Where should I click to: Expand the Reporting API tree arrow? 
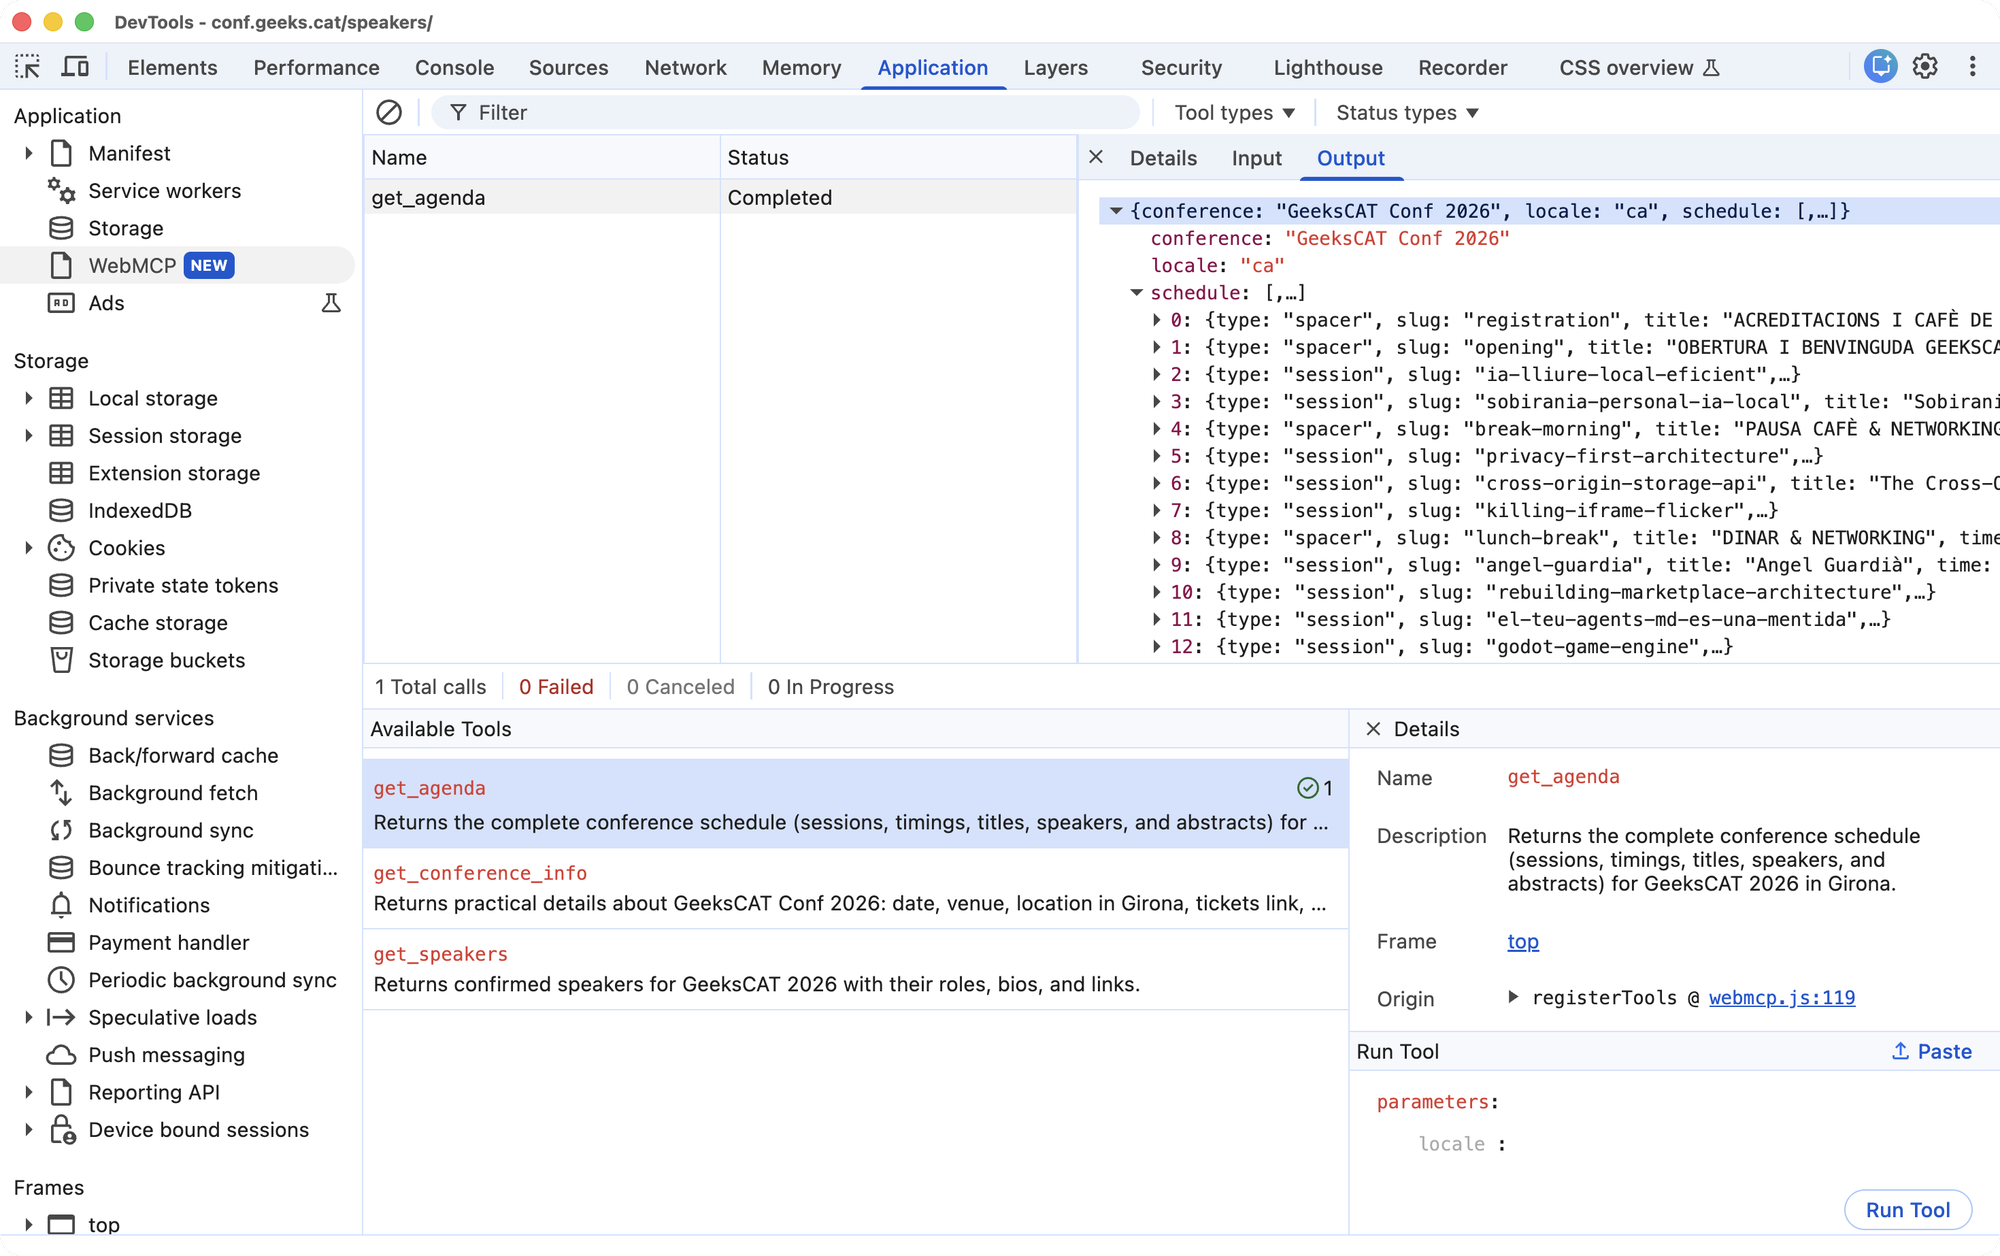pyautogui.click(x=29, y=1092)
